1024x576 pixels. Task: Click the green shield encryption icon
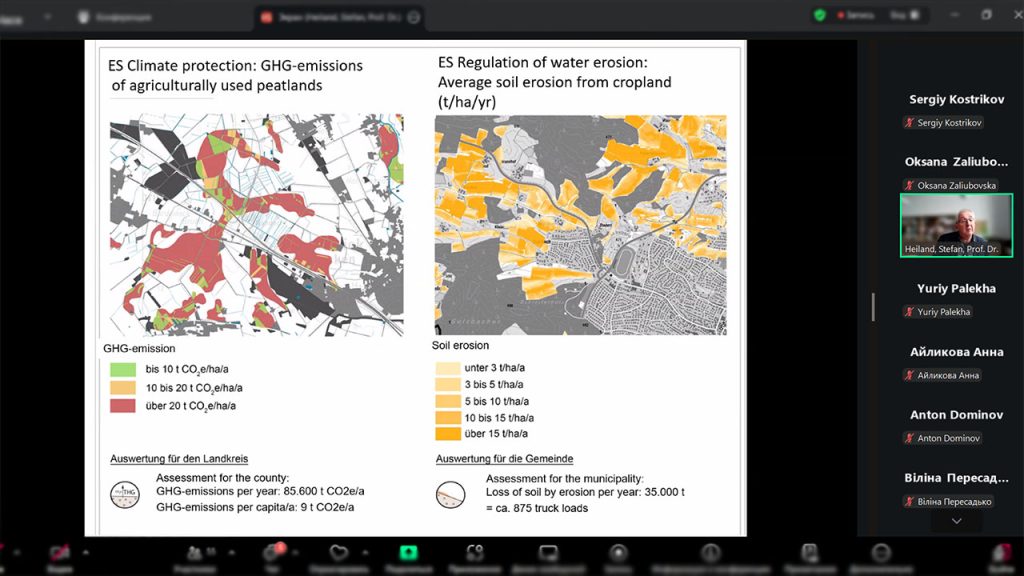pos(820,15)
